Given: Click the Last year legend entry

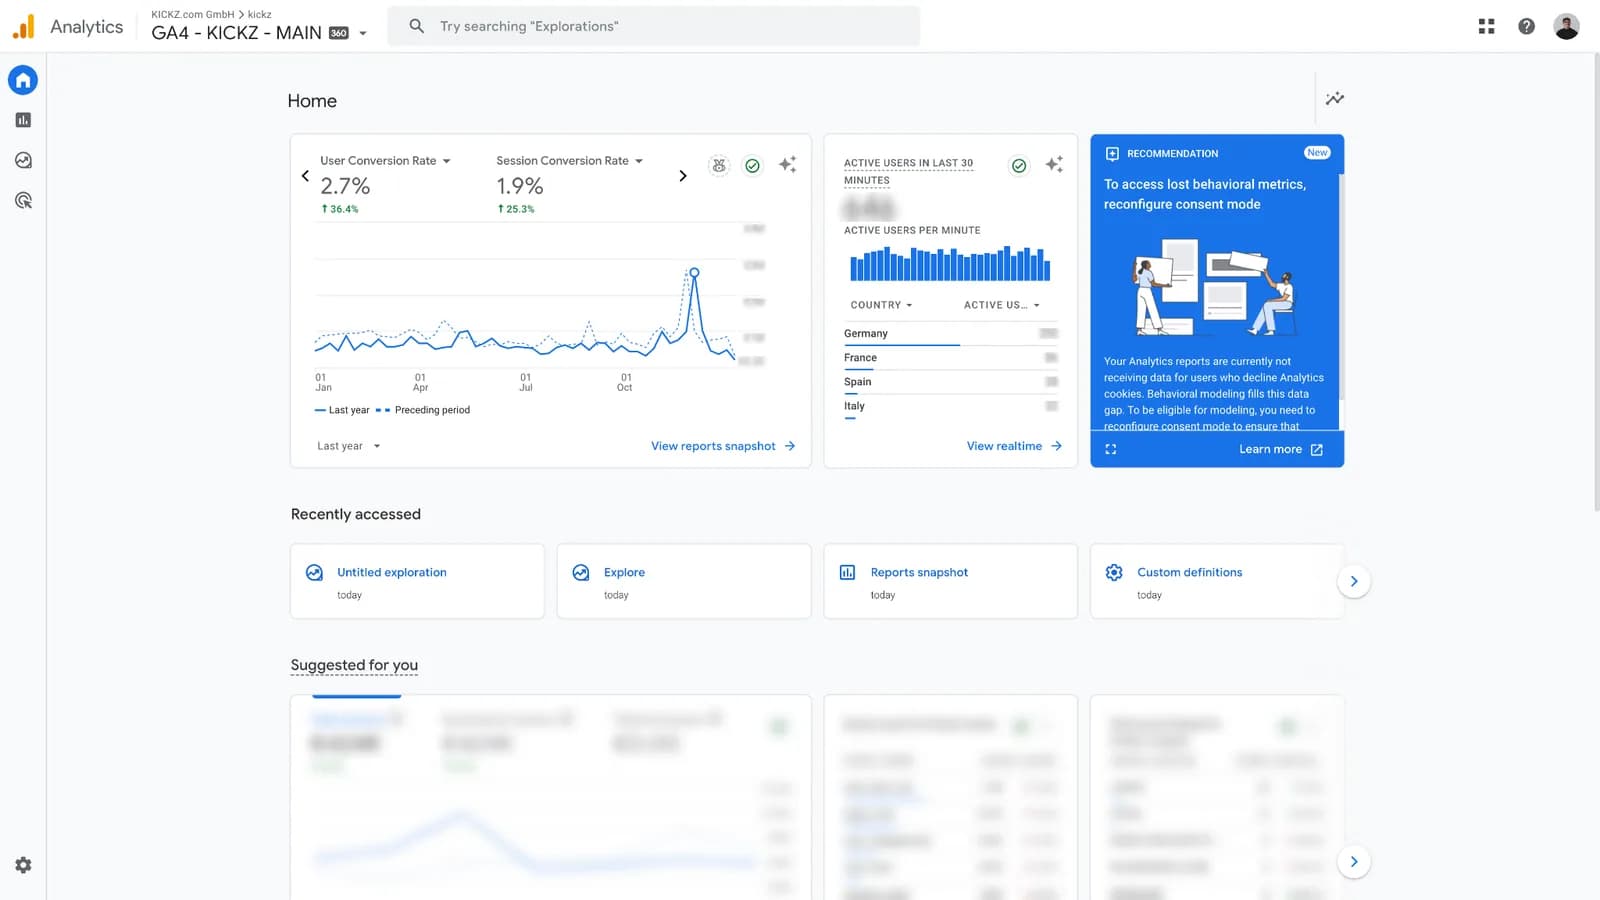Looking at the screenshot, I should tap(342, 410).
